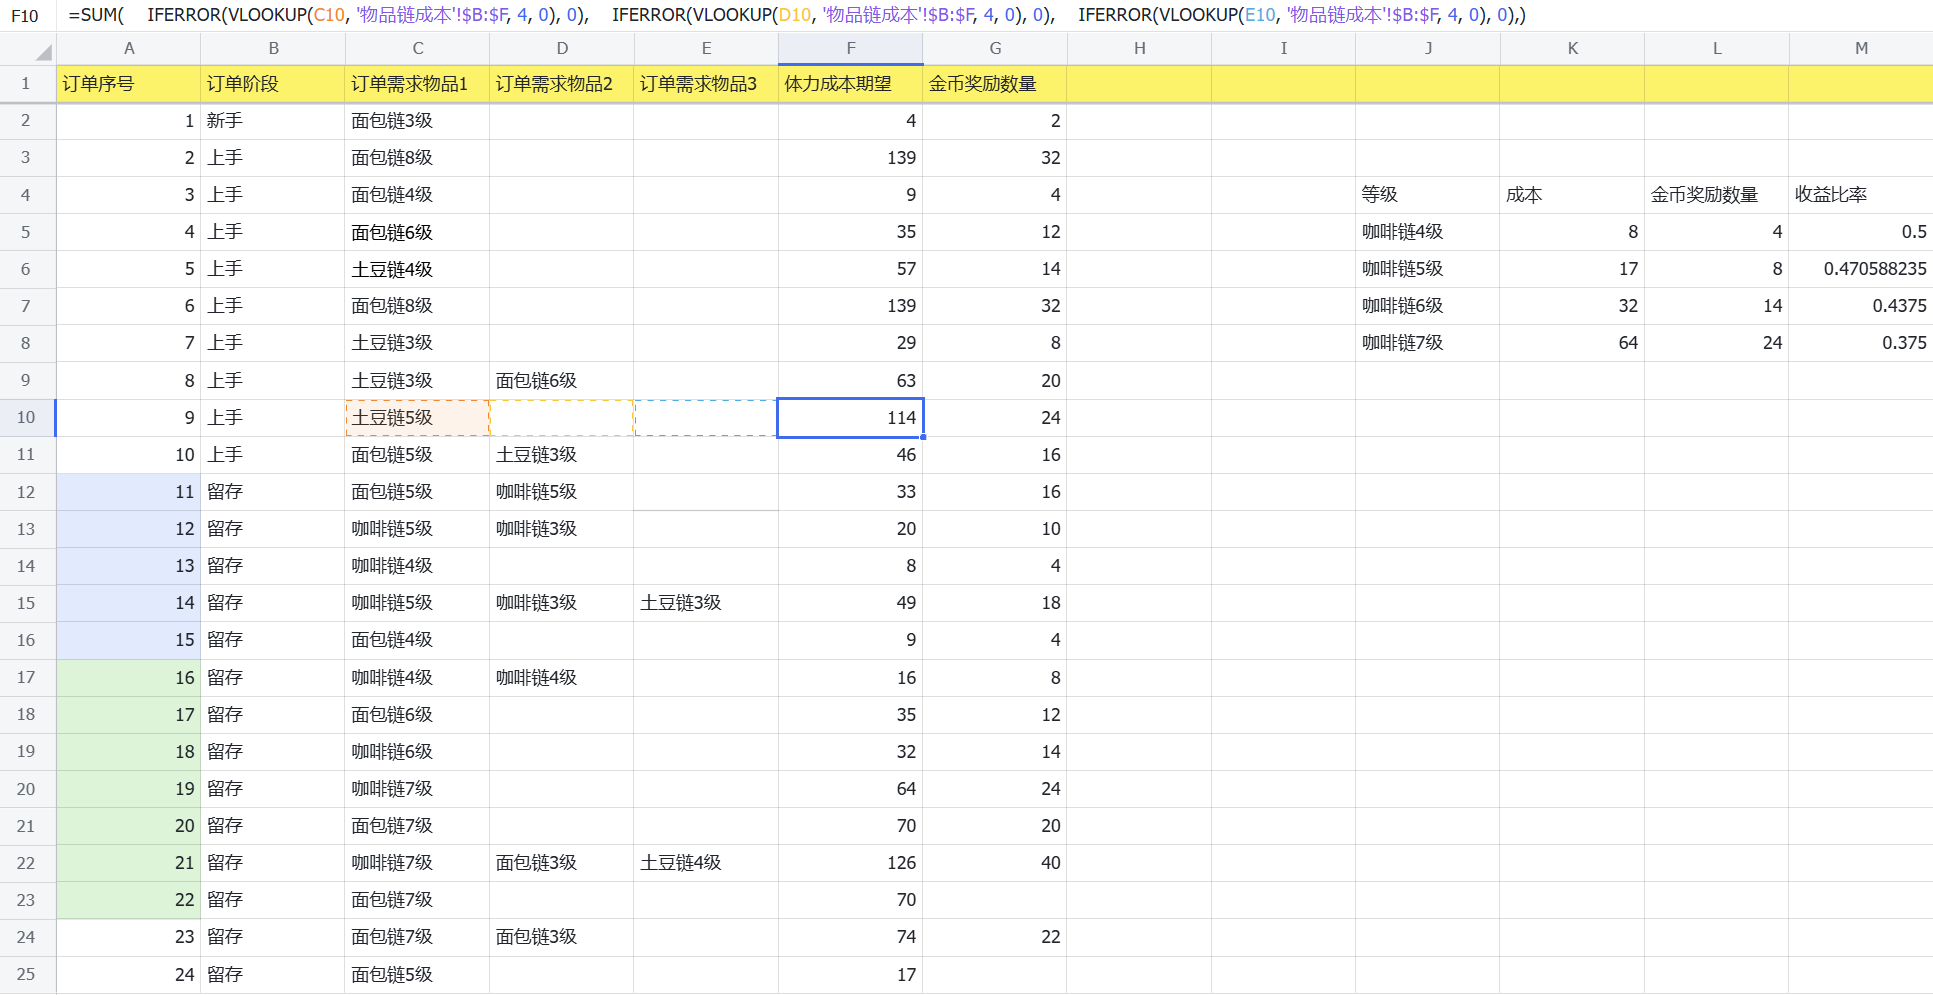Click order number 11 in blue cell

coord(129,492)
